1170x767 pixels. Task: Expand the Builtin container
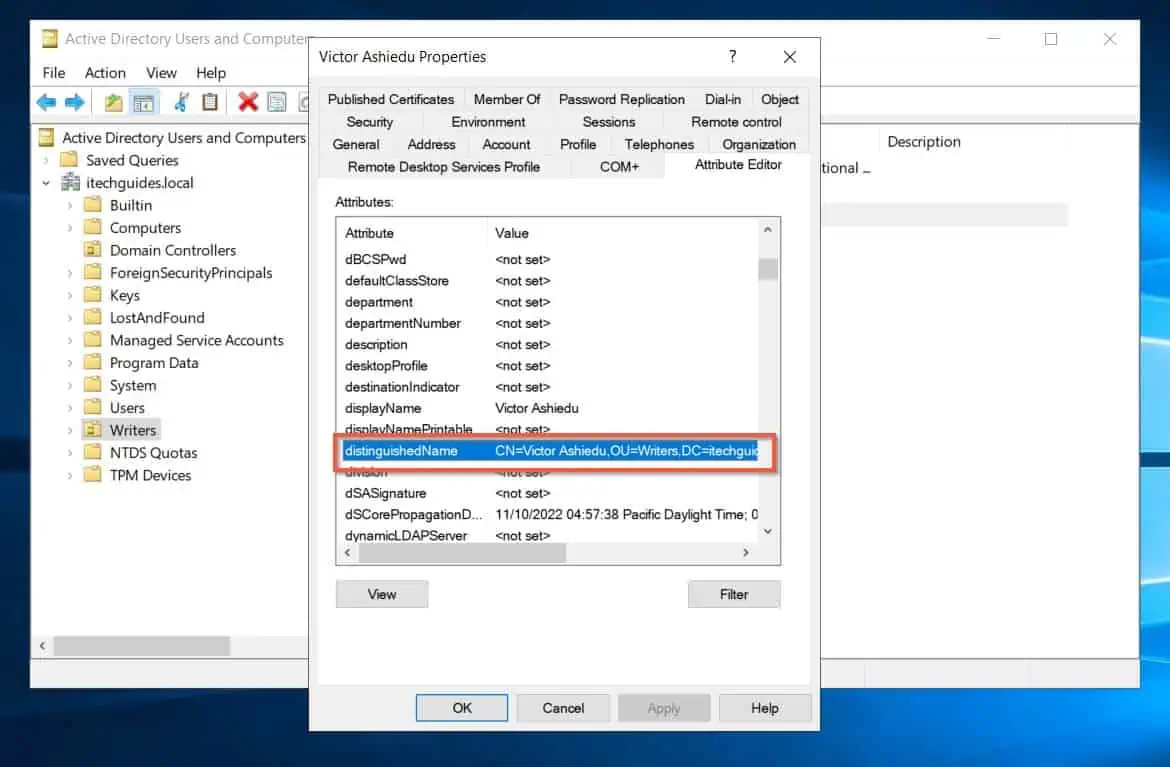(x=70, y=205)
